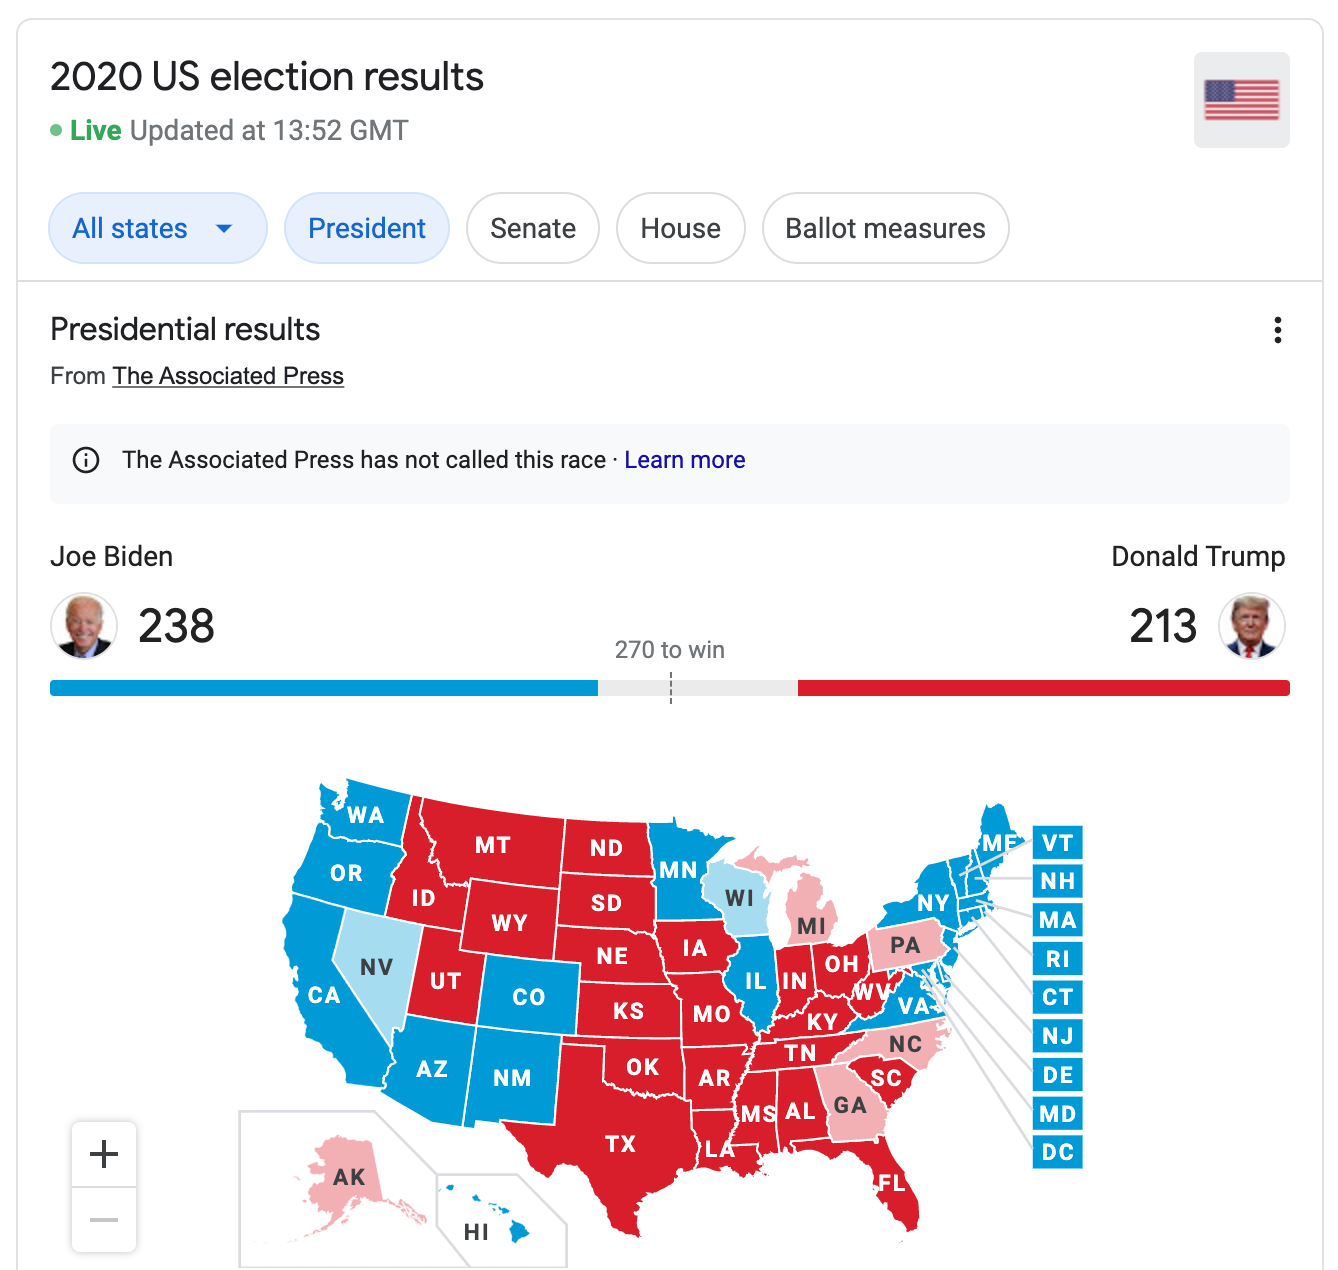
Task: Click the US flag thumbnail
Action: [1241, 100]
